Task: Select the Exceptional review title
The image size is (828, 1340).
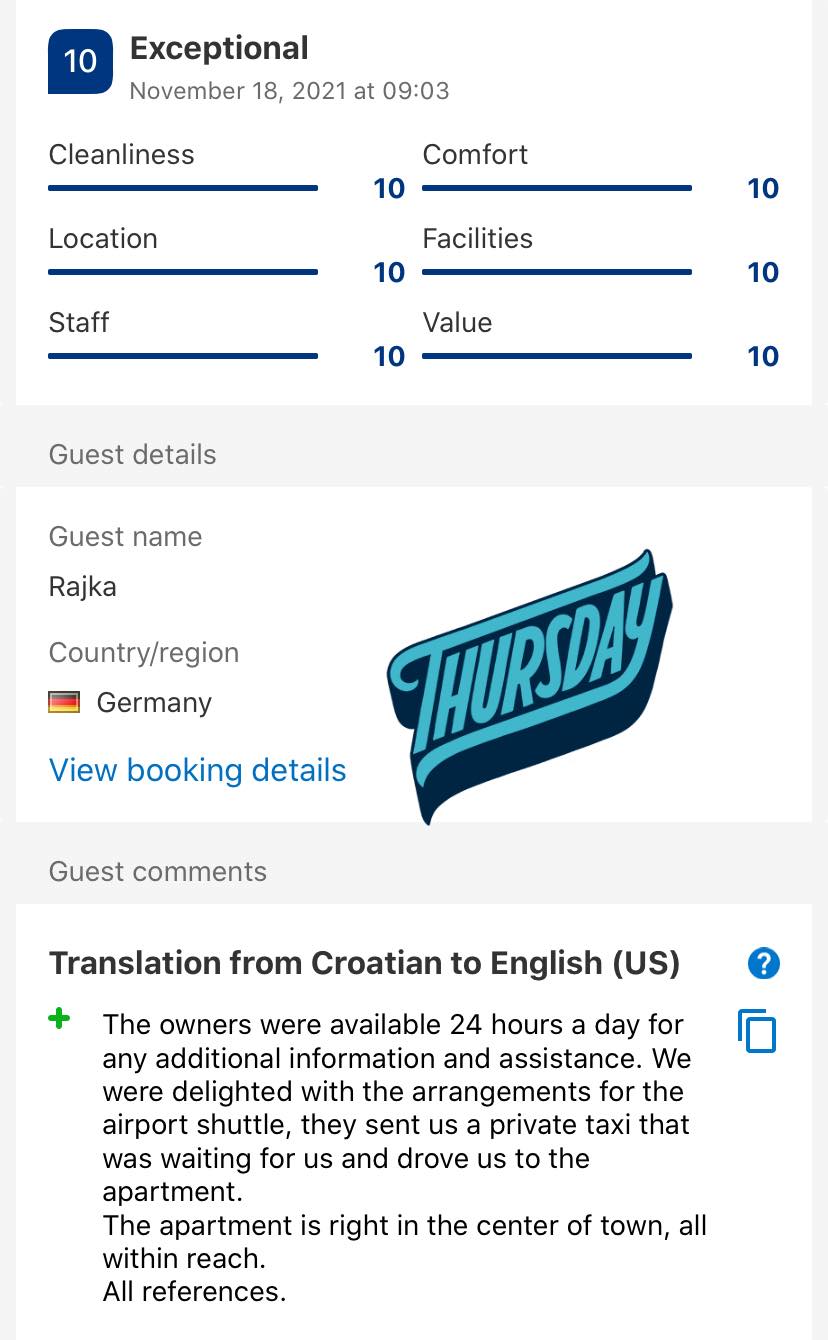Action: [x=219, y=48]
